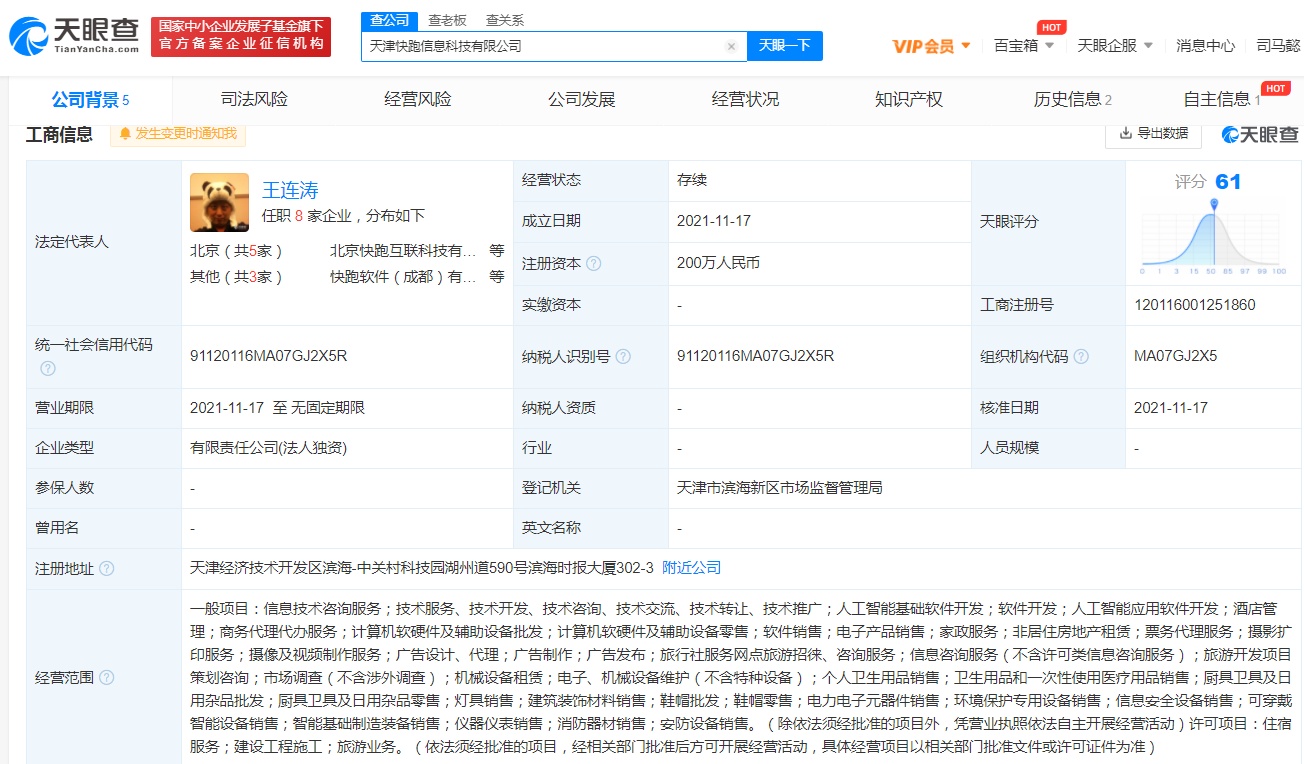Screen dimensions: 1304x764
Task: Click 其他（共3家）text
Action: [237, 277]
